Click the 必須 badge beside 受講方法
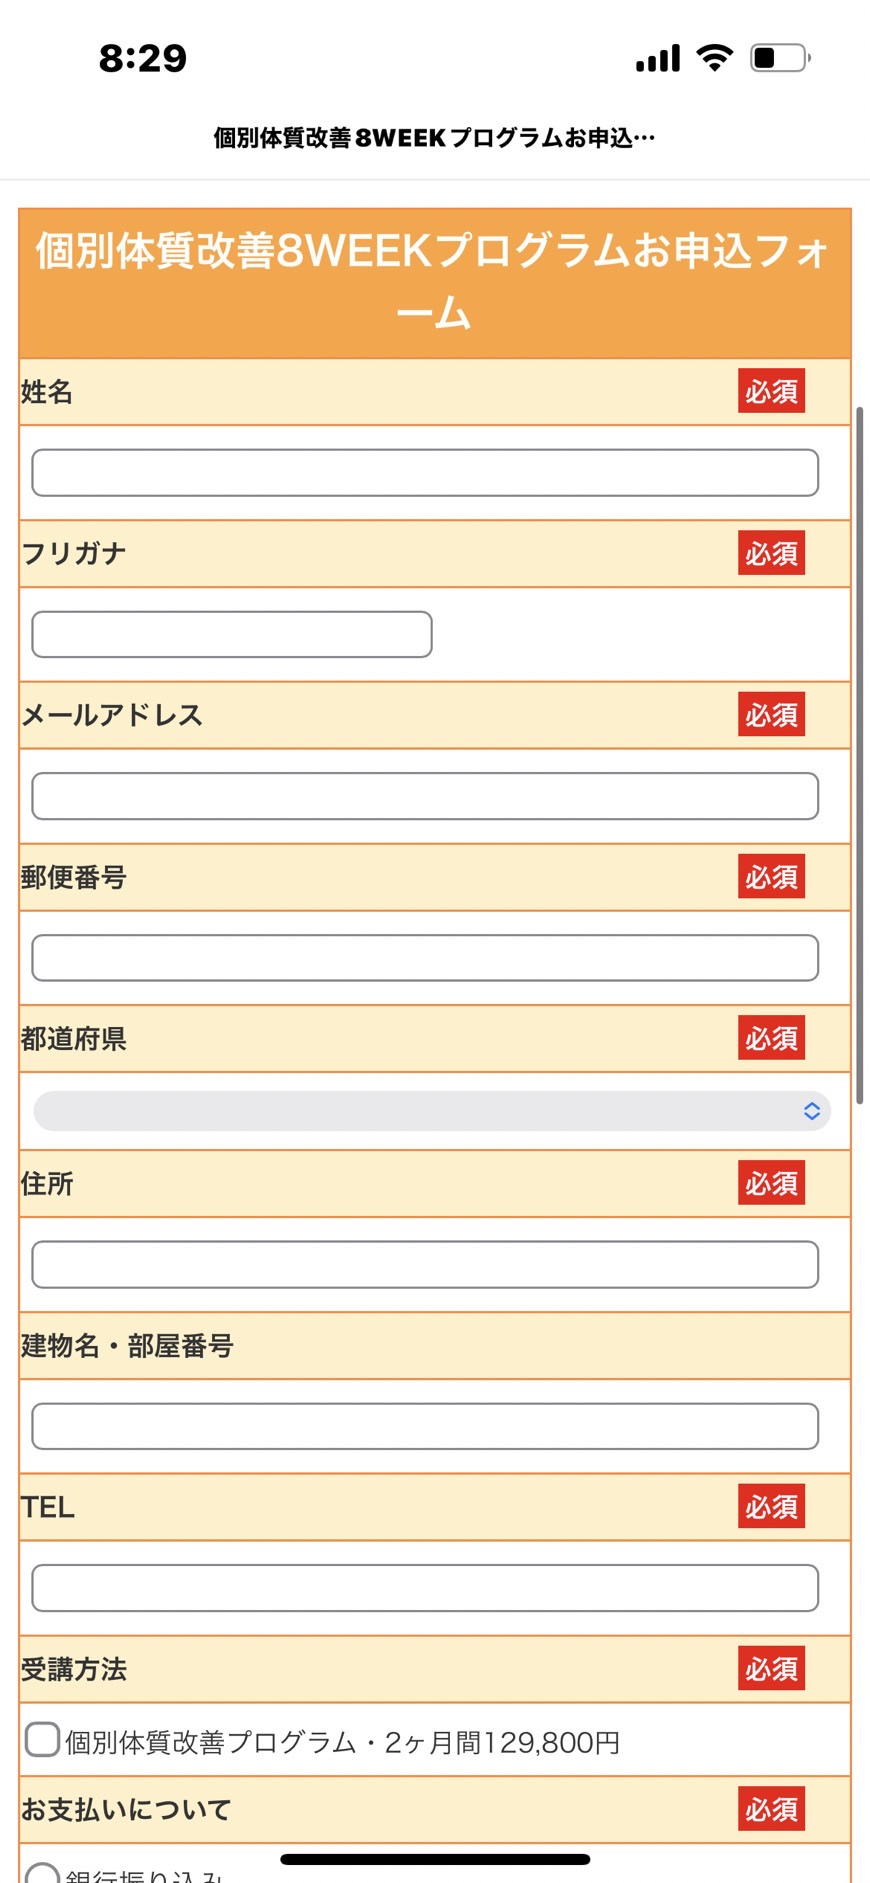 click(x=771, y=1668)
